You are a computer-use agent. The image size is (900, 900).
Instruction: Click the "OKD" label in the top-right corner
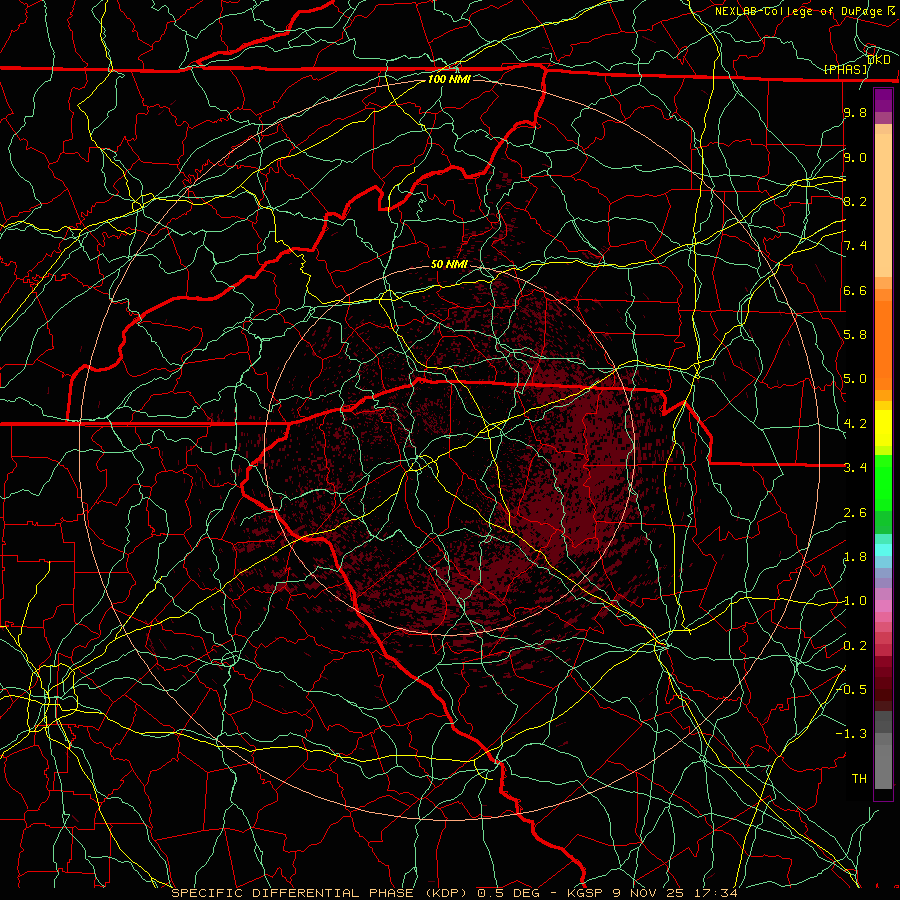(x=879, y=59)
